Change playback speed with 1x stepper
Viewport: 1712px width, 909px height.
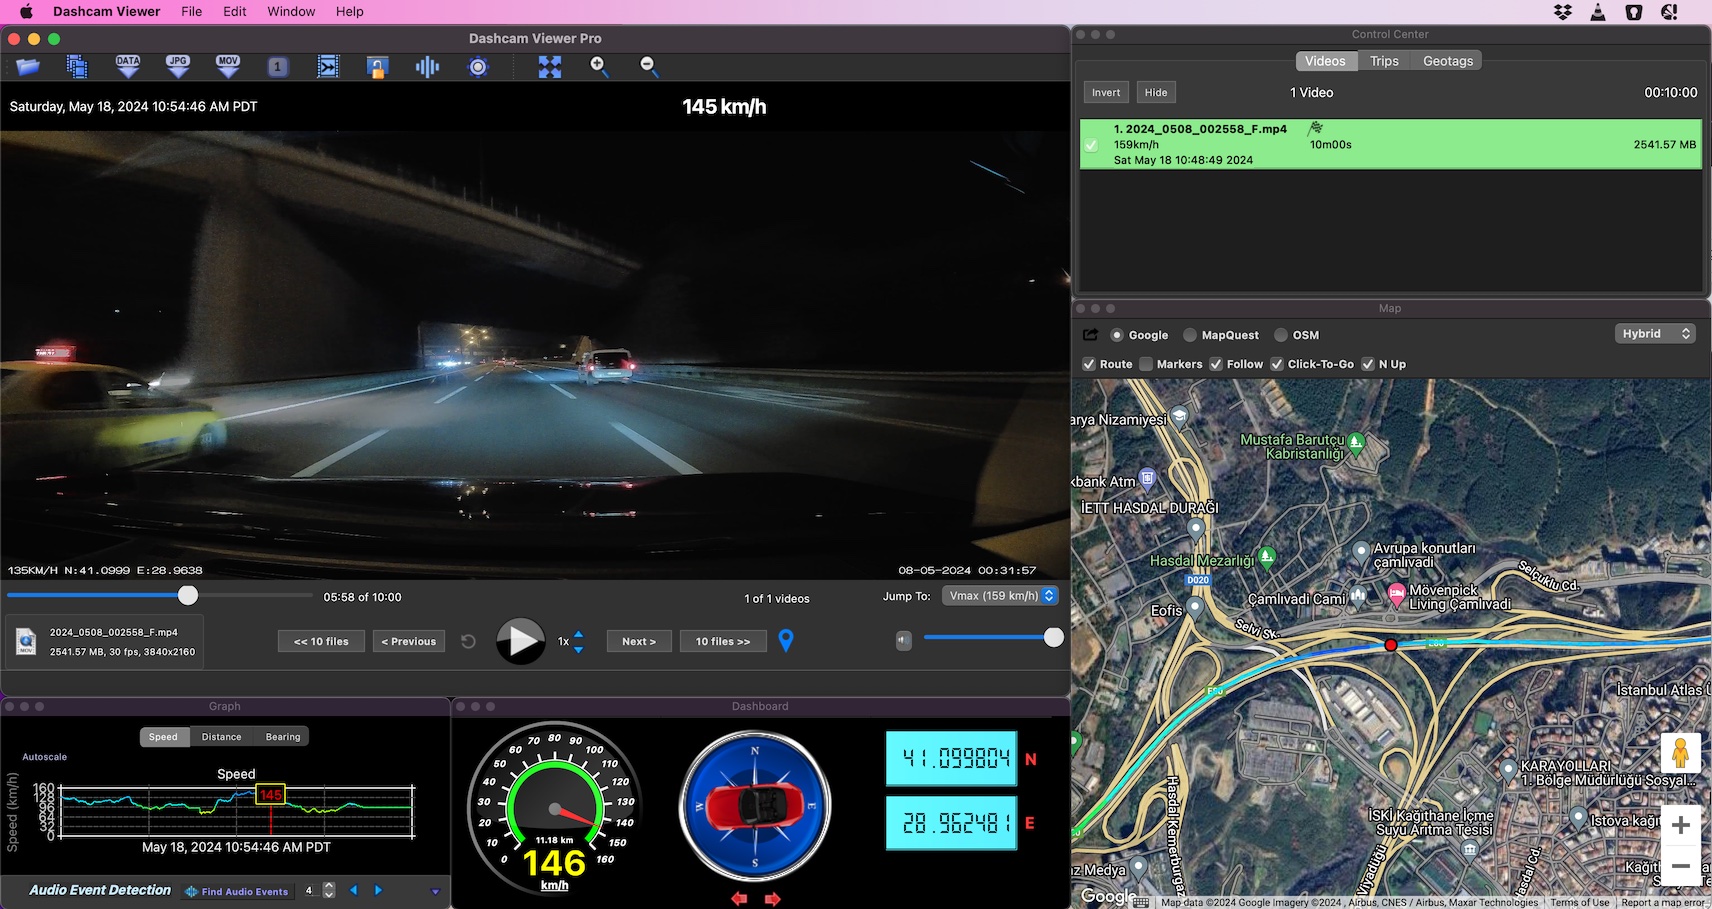pos(578,641)
